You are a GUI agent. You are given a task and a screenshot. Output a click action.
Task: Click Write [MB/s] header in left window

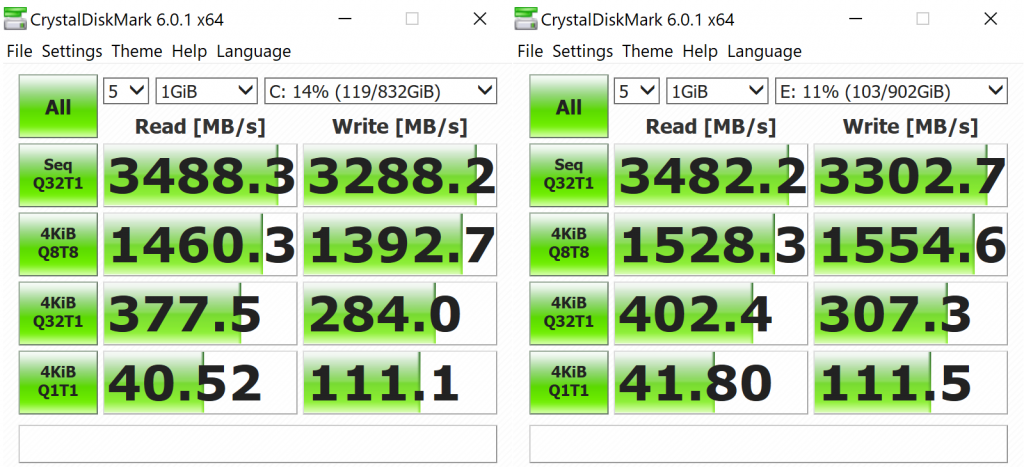tap(400, 127)
